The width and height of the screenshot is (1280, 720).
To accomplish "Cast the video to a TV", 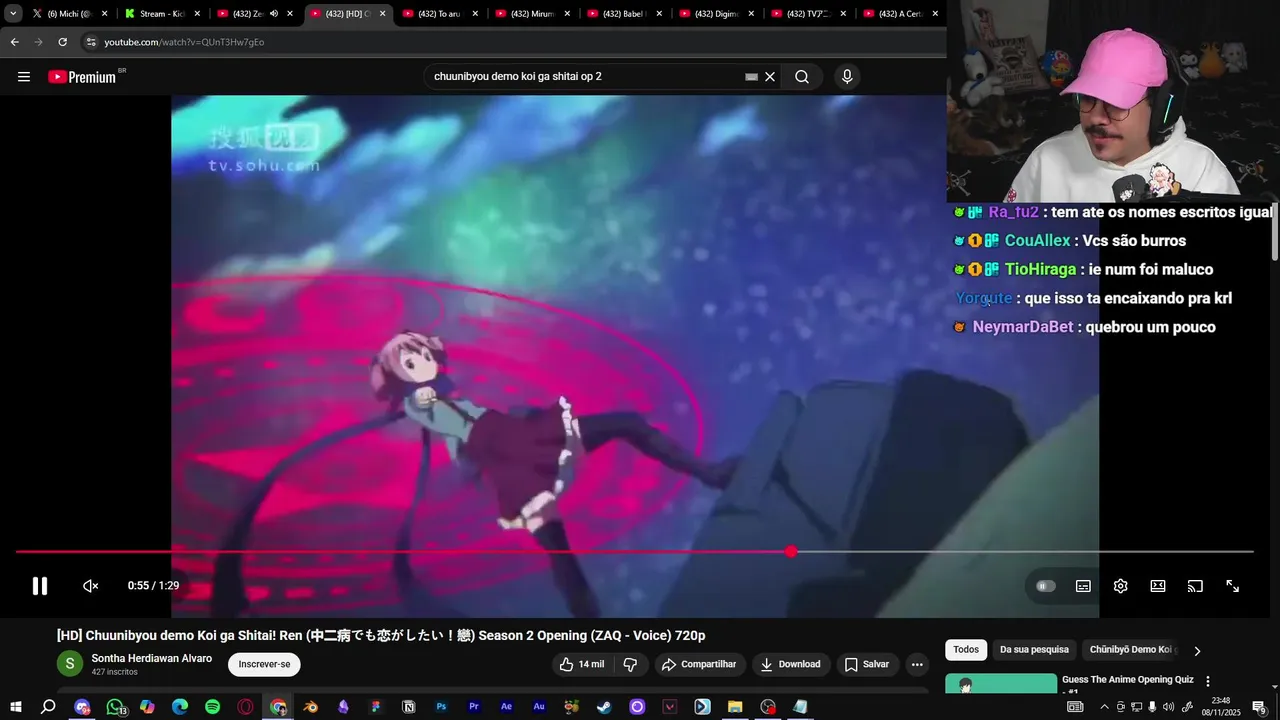I will pyautogui.click(x=1195, y=586).
